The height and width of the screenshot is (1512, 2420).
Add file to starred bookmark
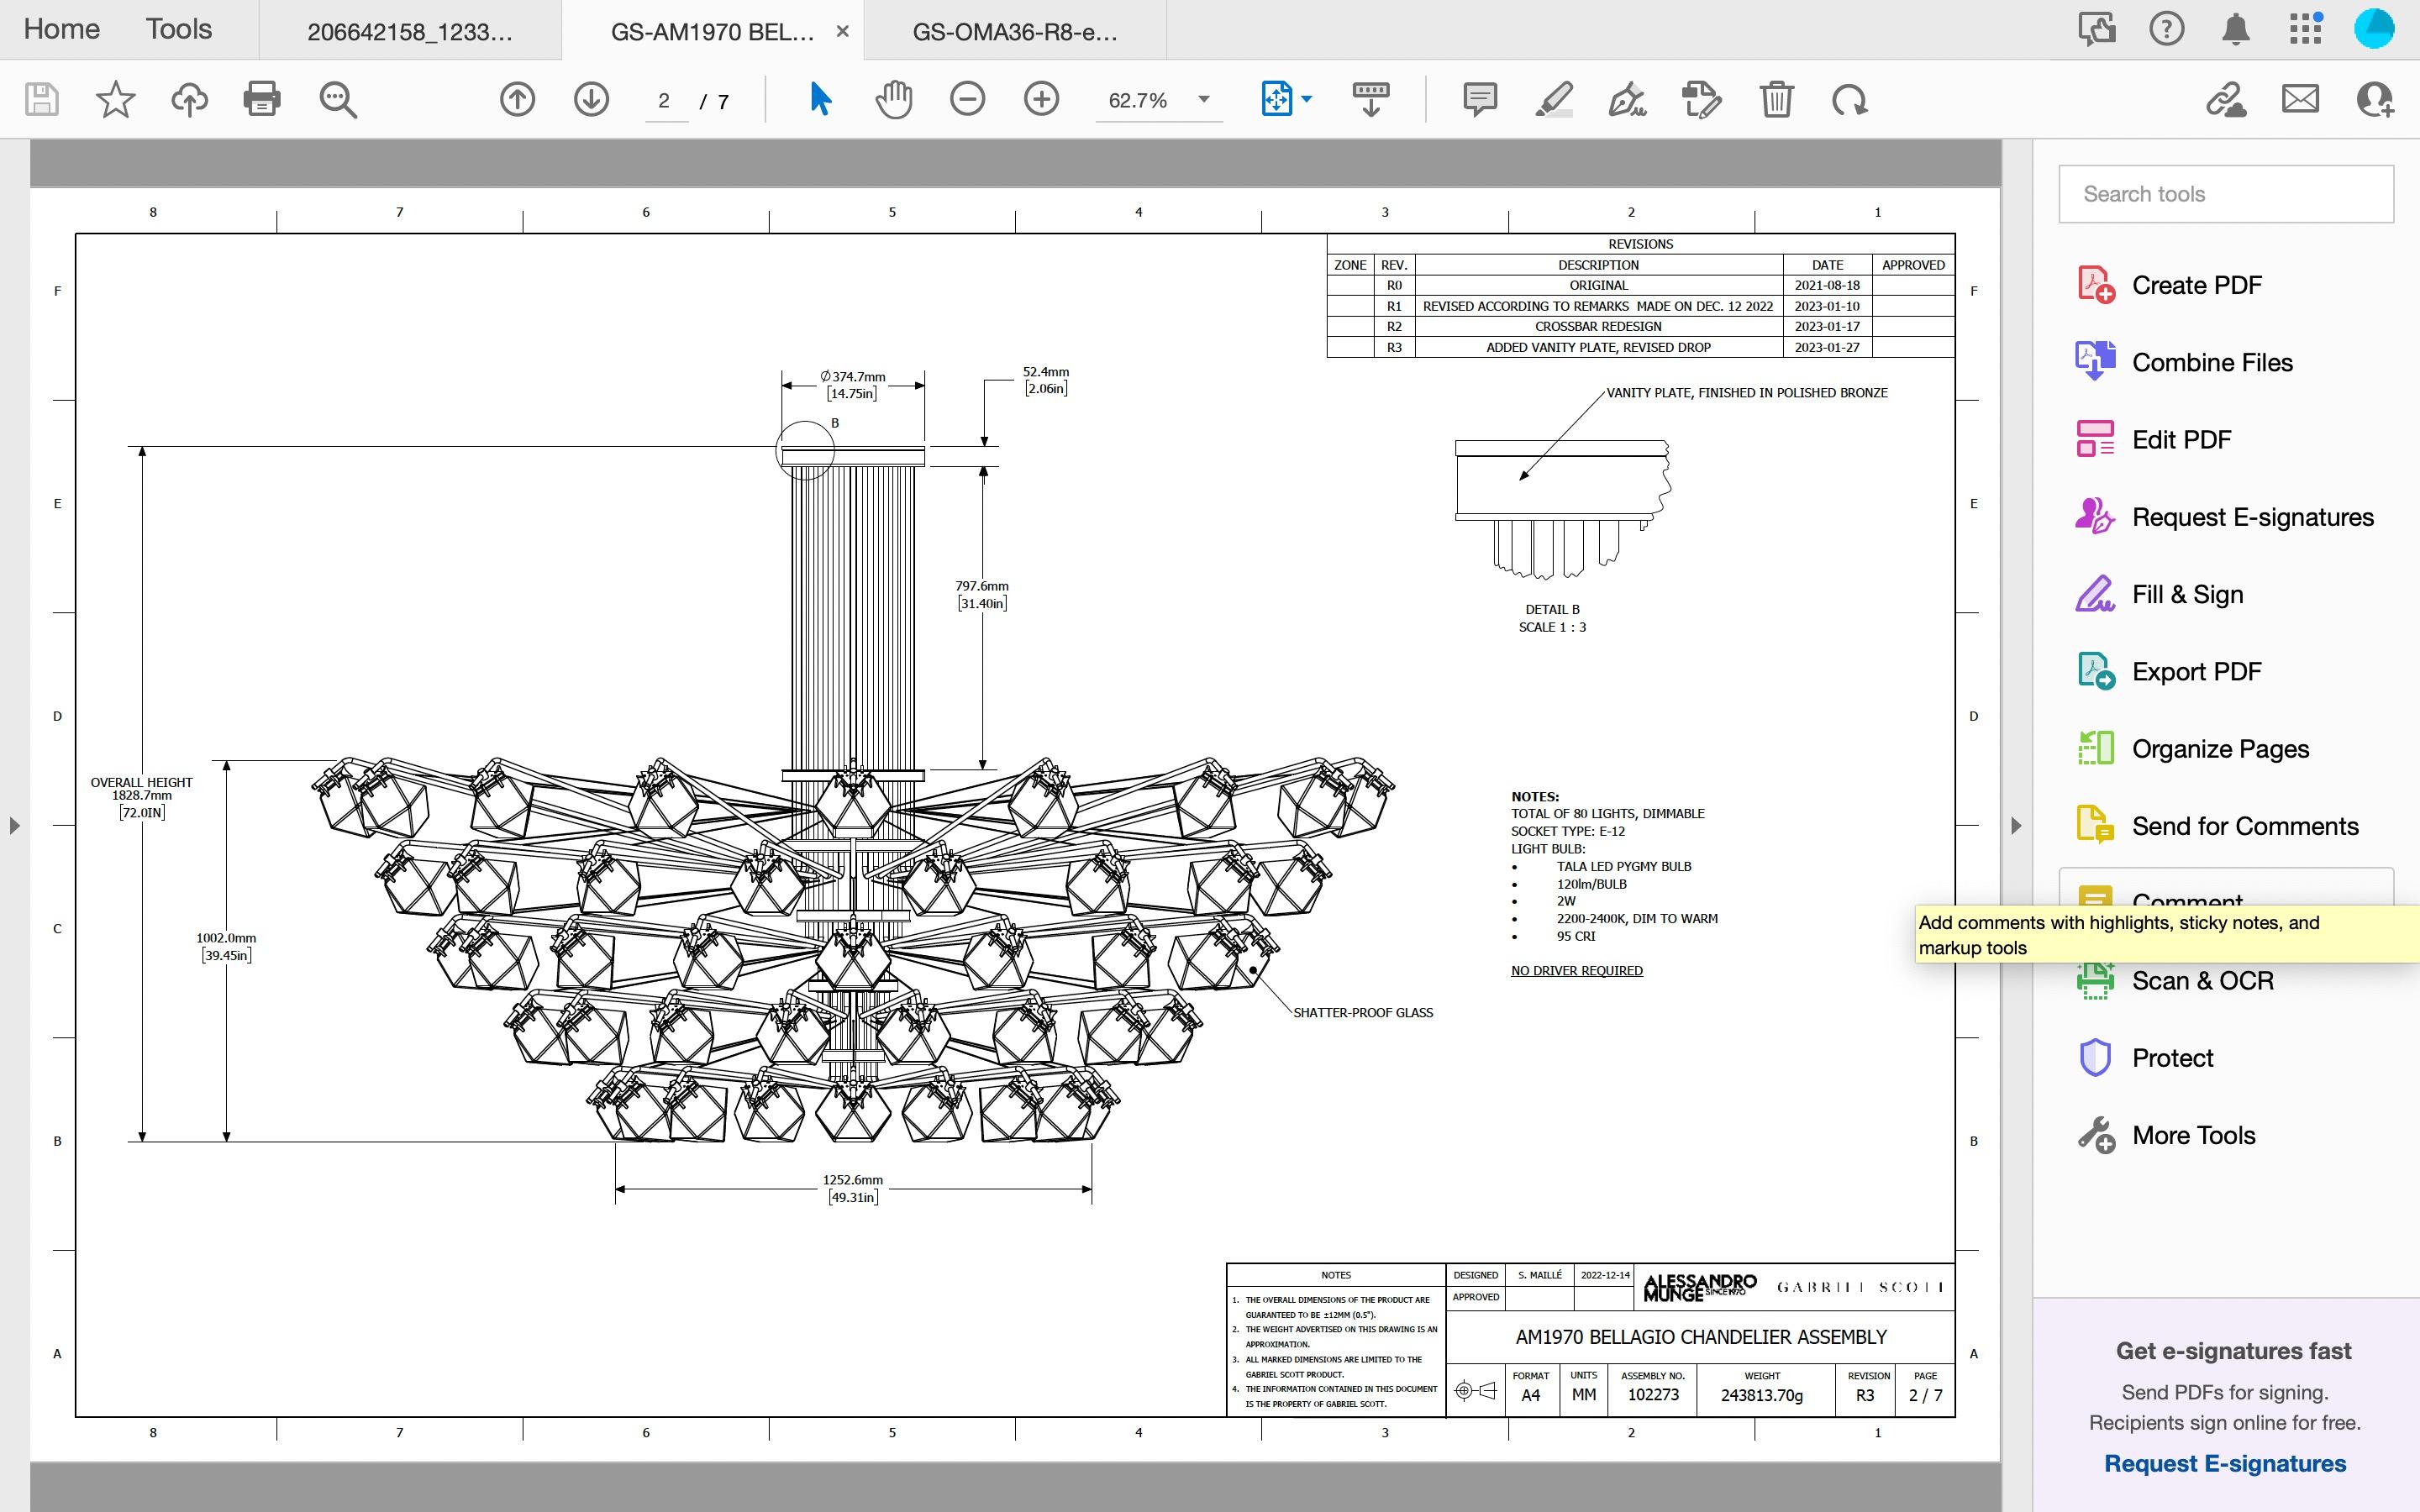(115, 100)
